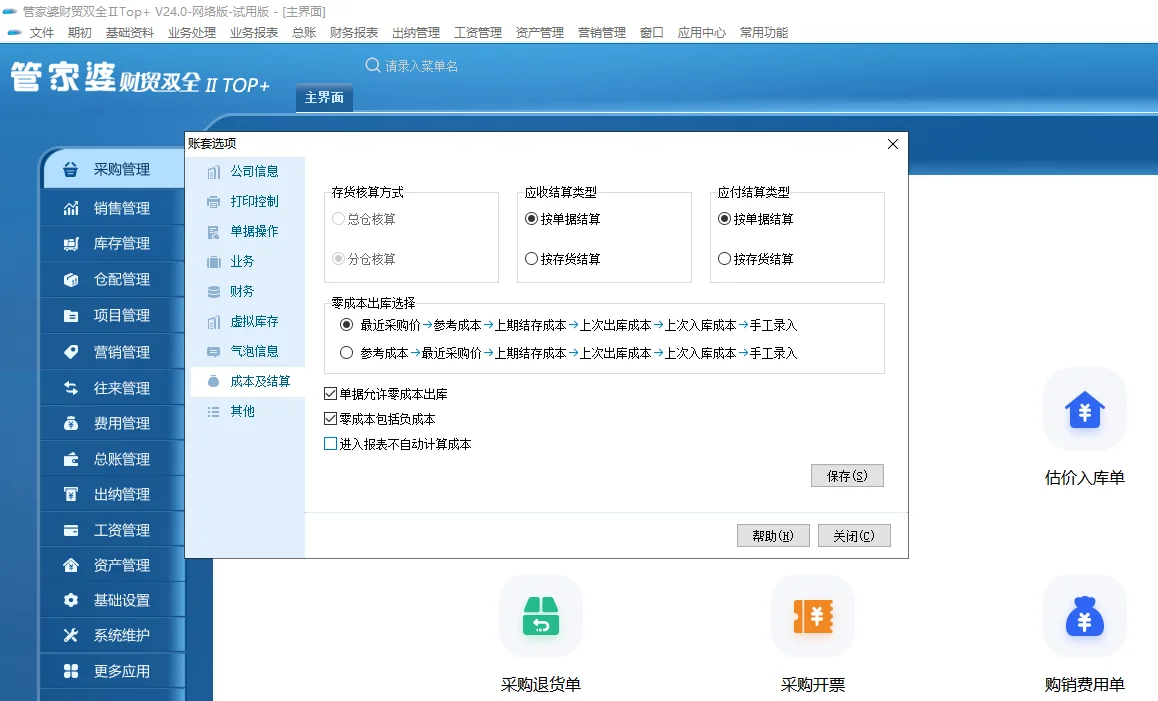Open the 工资管理 menu
The image size is (1158, 701).
click(477, 32)
